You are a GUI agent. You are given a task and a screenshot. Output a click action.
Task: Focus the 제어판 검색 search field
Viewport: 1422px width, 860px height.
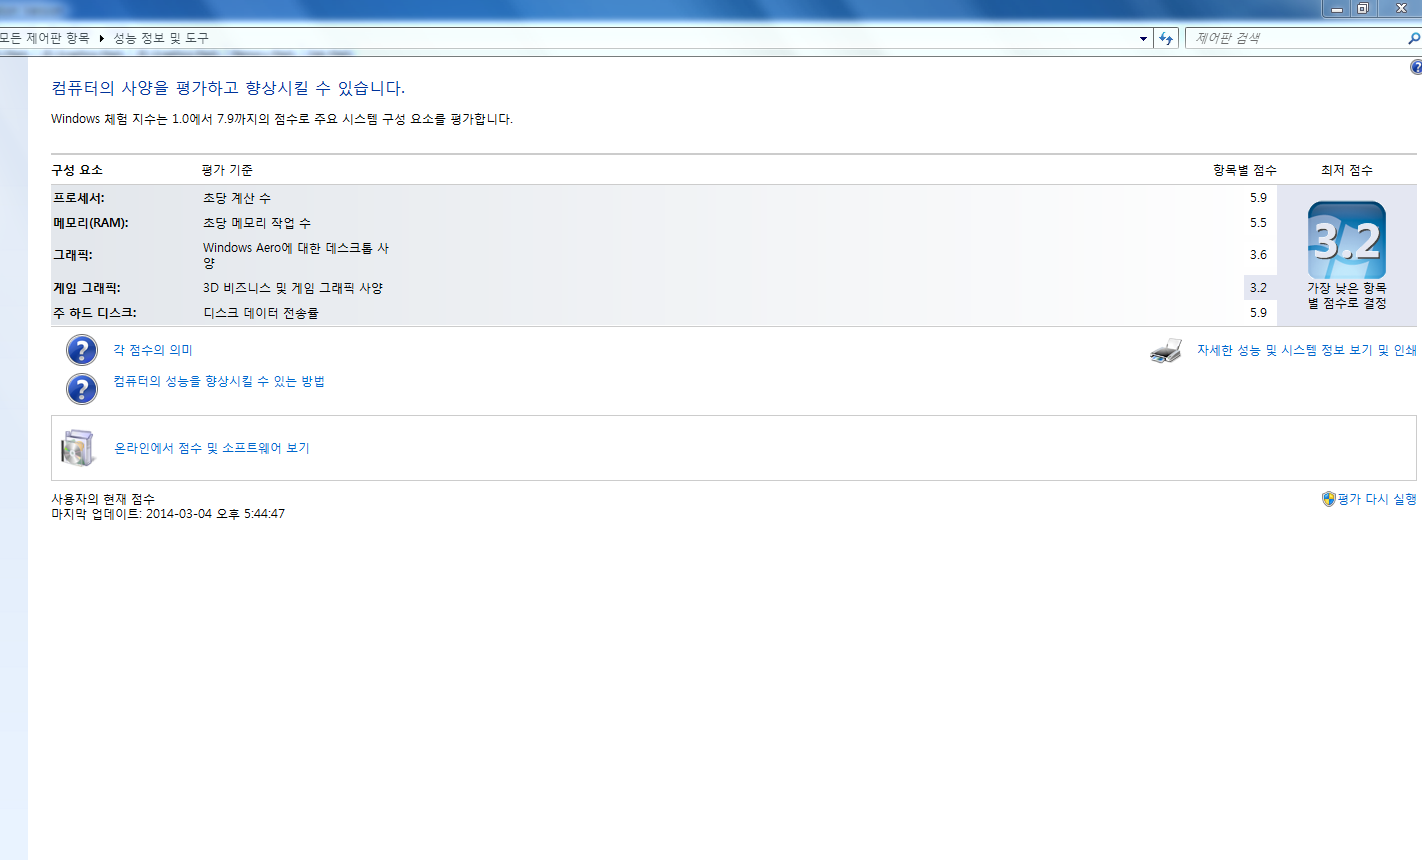click(x=1295, y=38)
